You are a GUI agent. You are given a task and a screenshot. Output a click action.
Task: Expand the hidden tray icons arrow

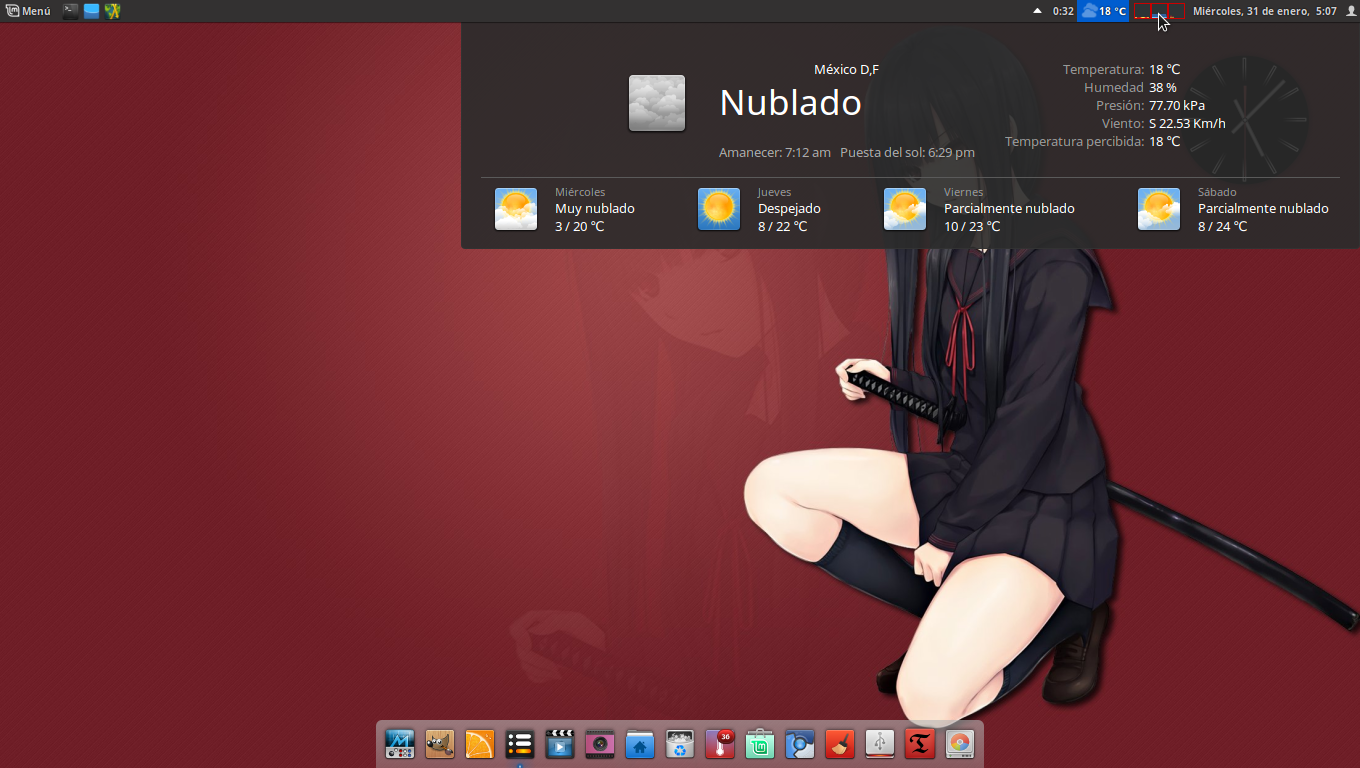1037,11
